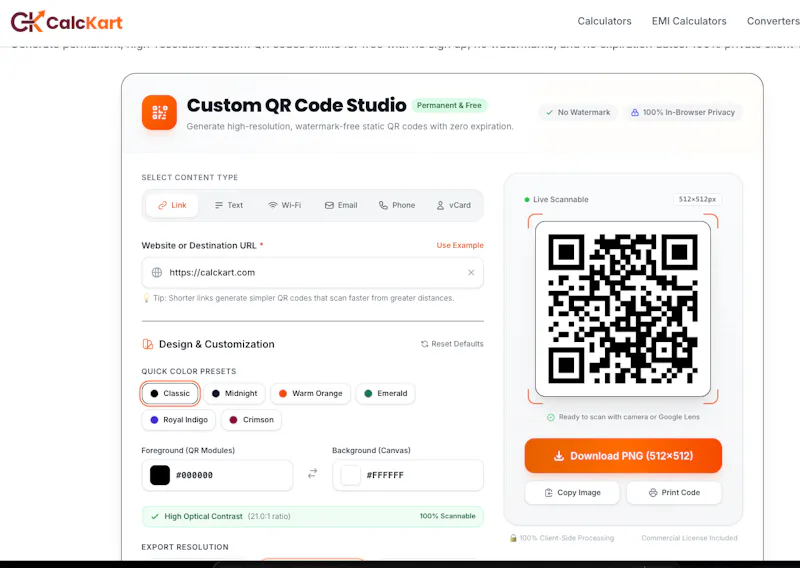Edit the background hex value #FFFFFF

[385, 475]
